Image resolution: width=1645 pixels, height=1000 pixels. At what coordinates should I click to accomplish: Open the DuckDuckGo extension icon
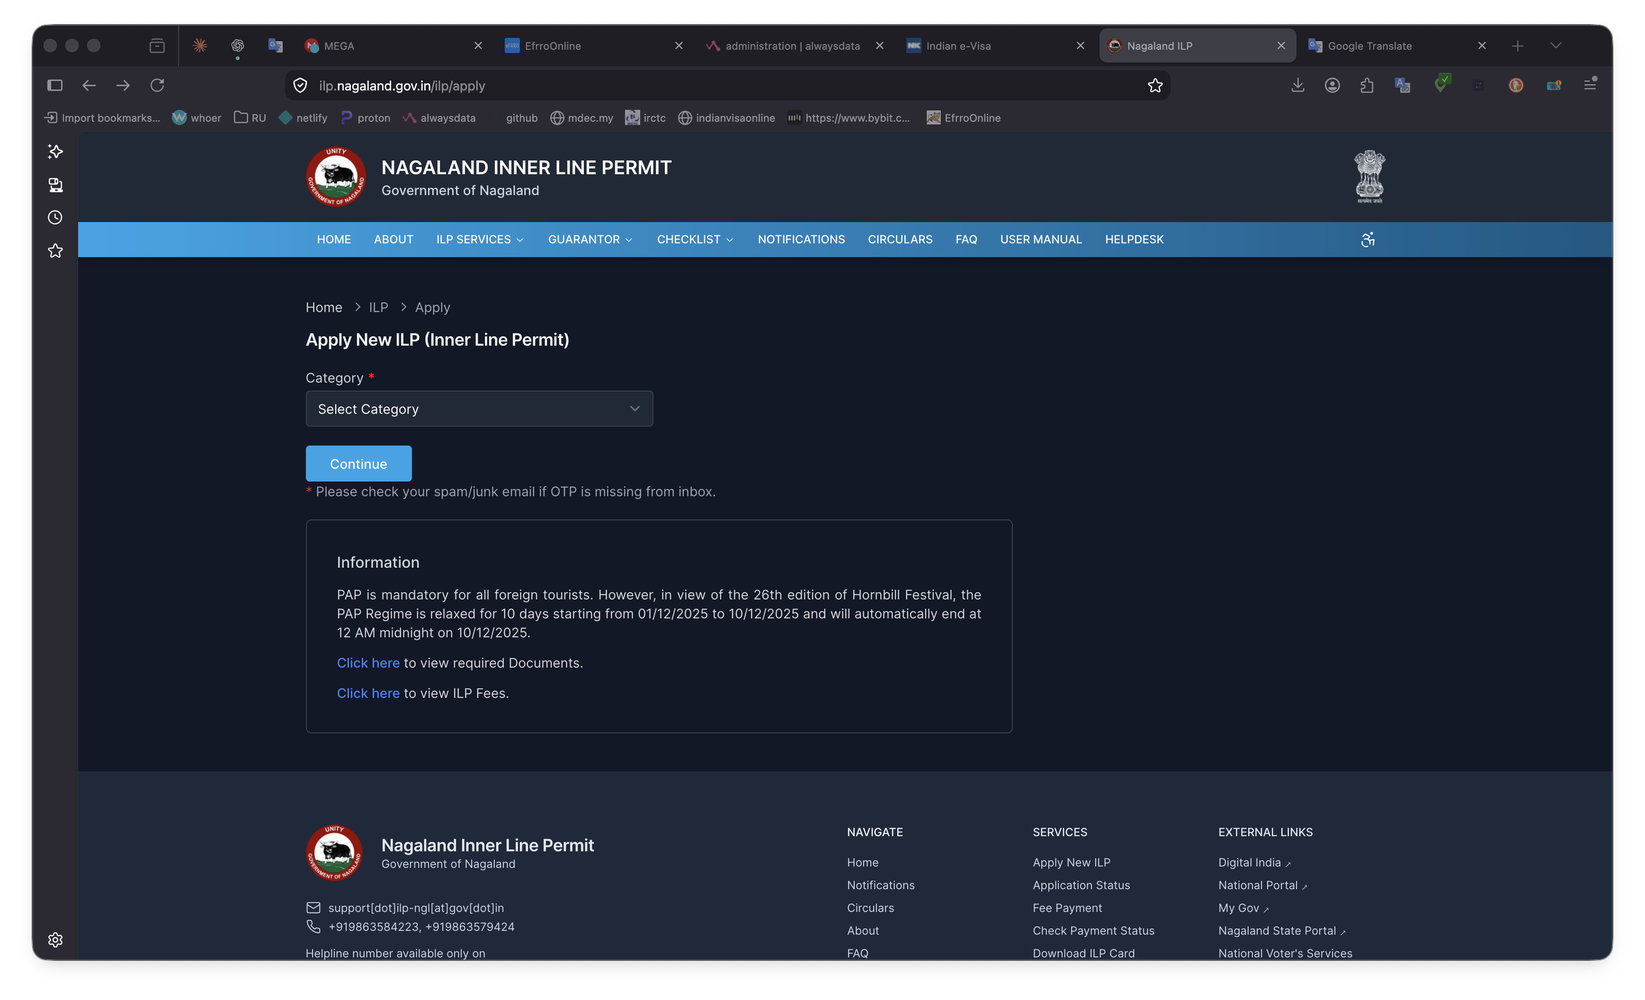pyautogui.click(x=1516, y=86)
